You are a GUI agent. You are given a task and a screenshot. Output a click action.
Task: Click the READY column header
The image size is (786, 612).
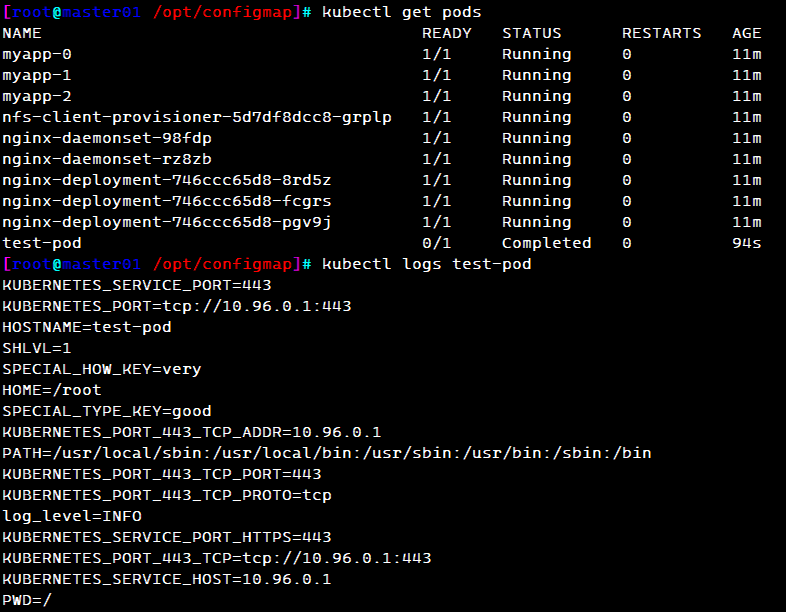447,33
